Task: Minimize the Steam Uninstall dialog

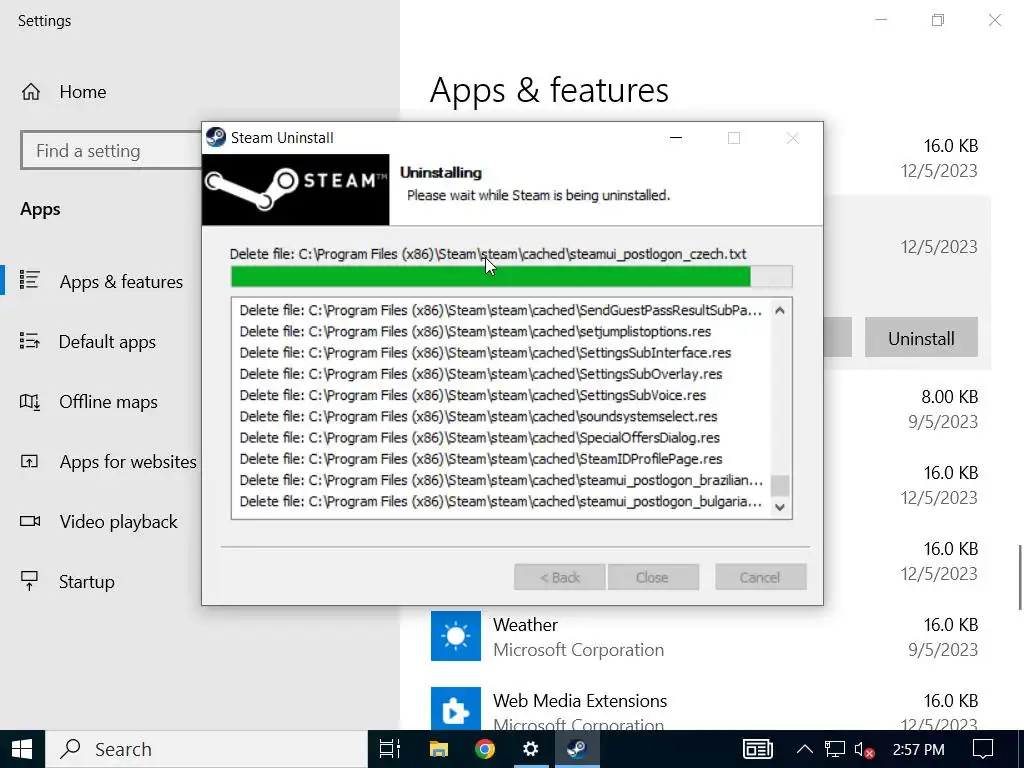Action: point(676,138)
